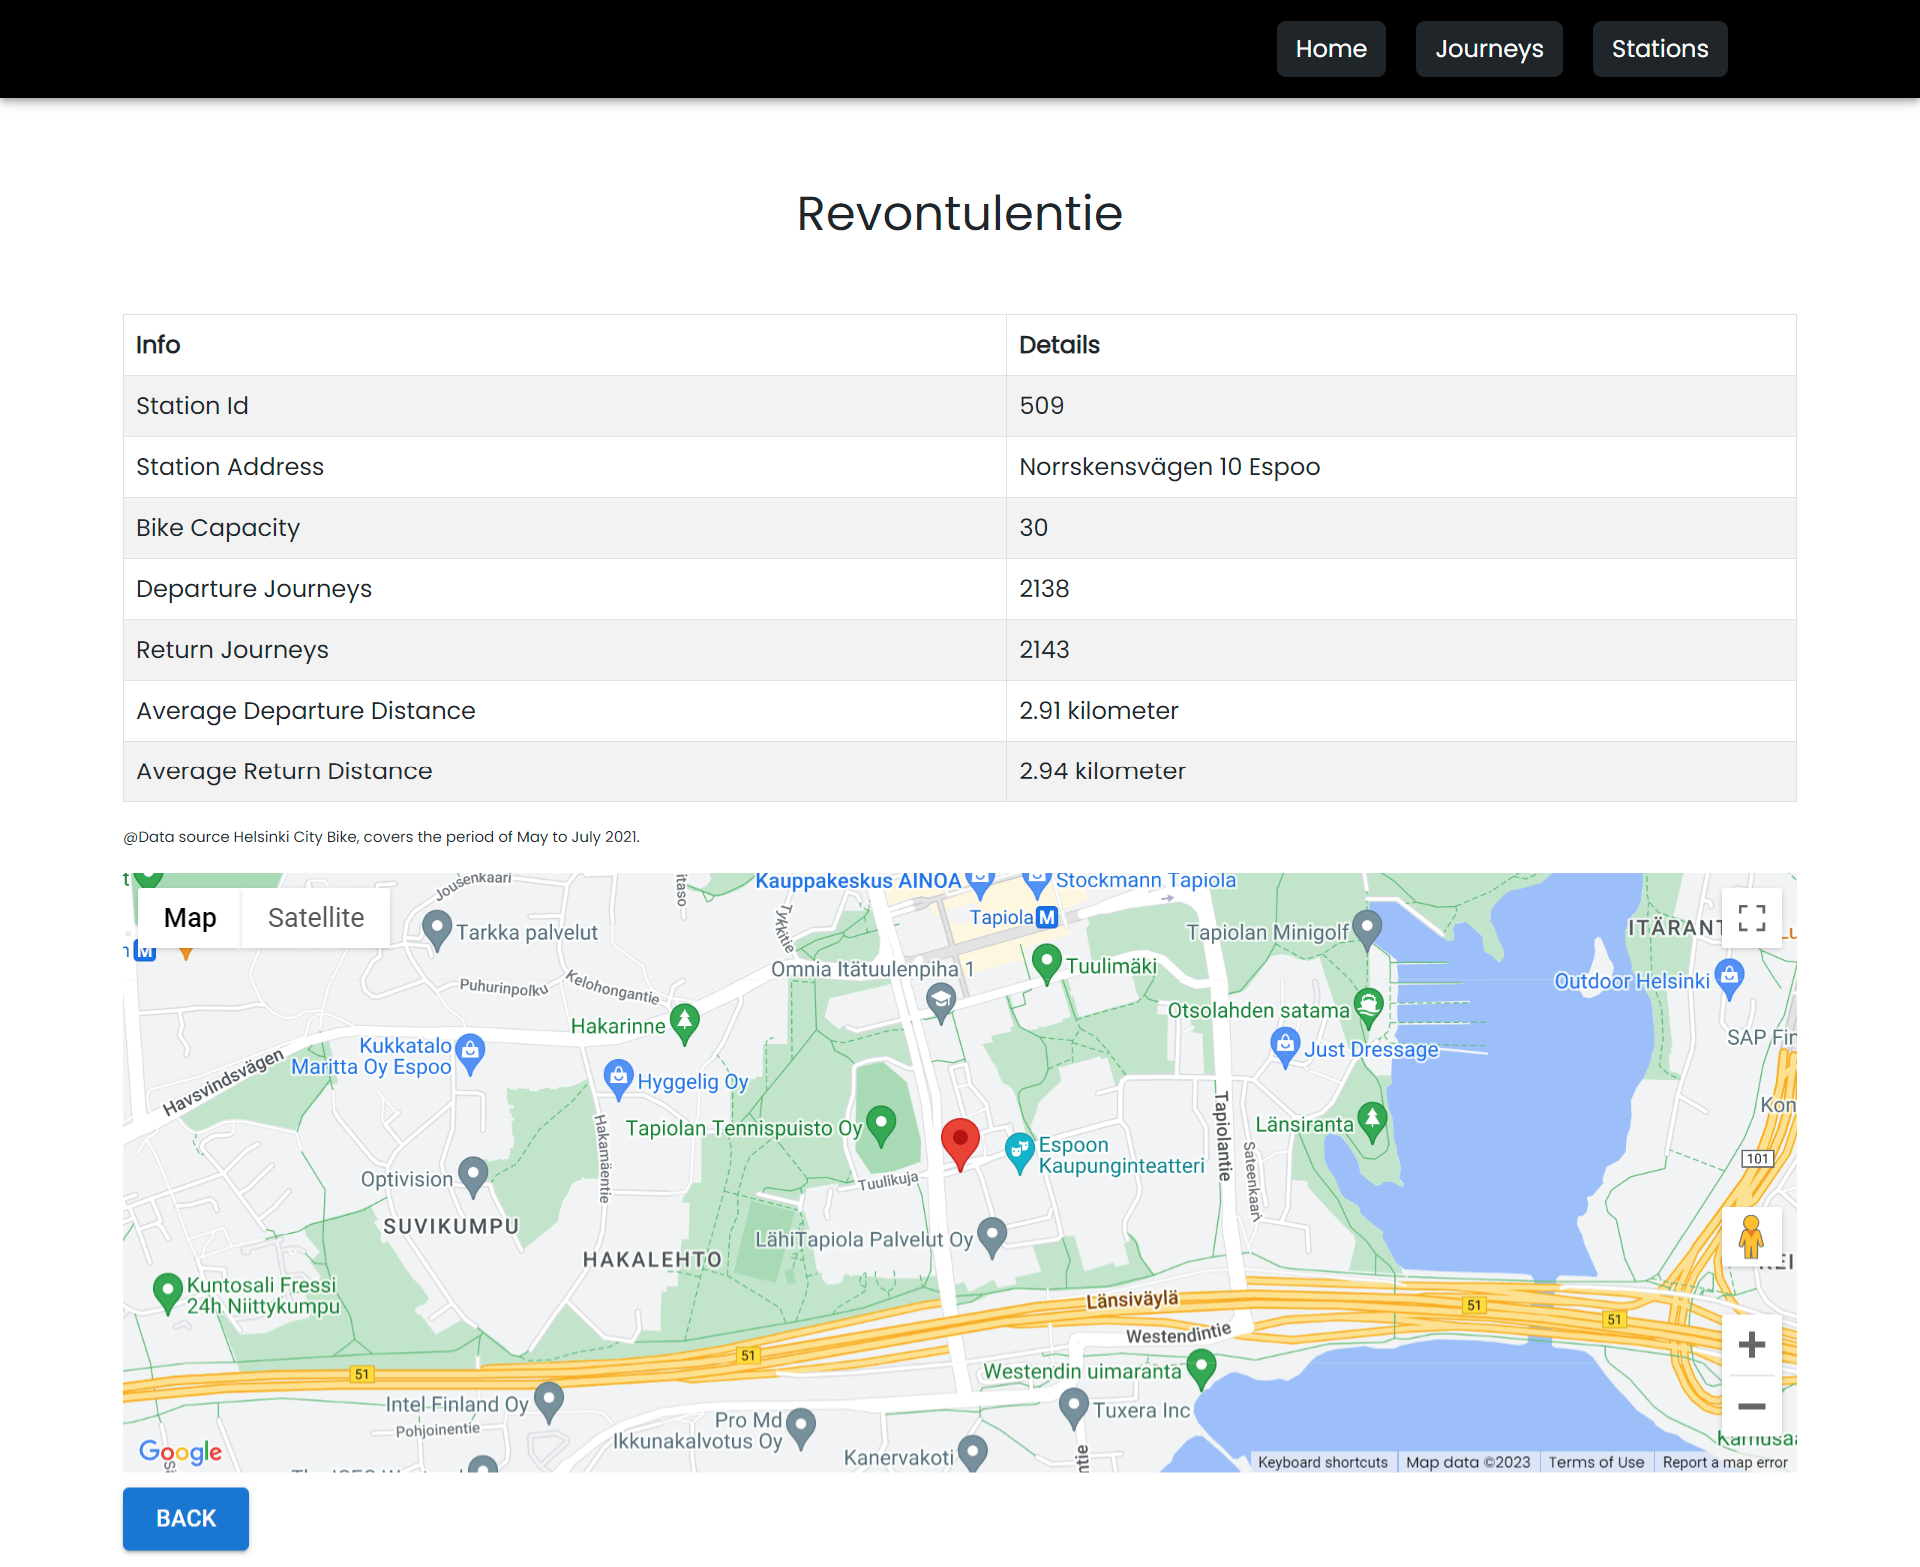
Task: Switch map to Satellite view
Action: click(x=316, y=917)
